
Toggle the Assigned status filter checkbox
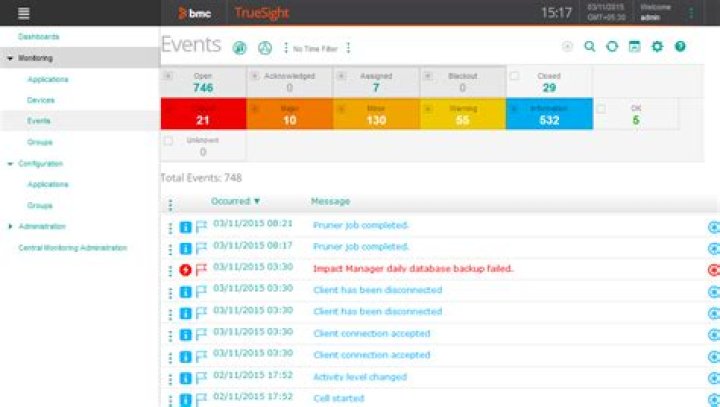341,76
